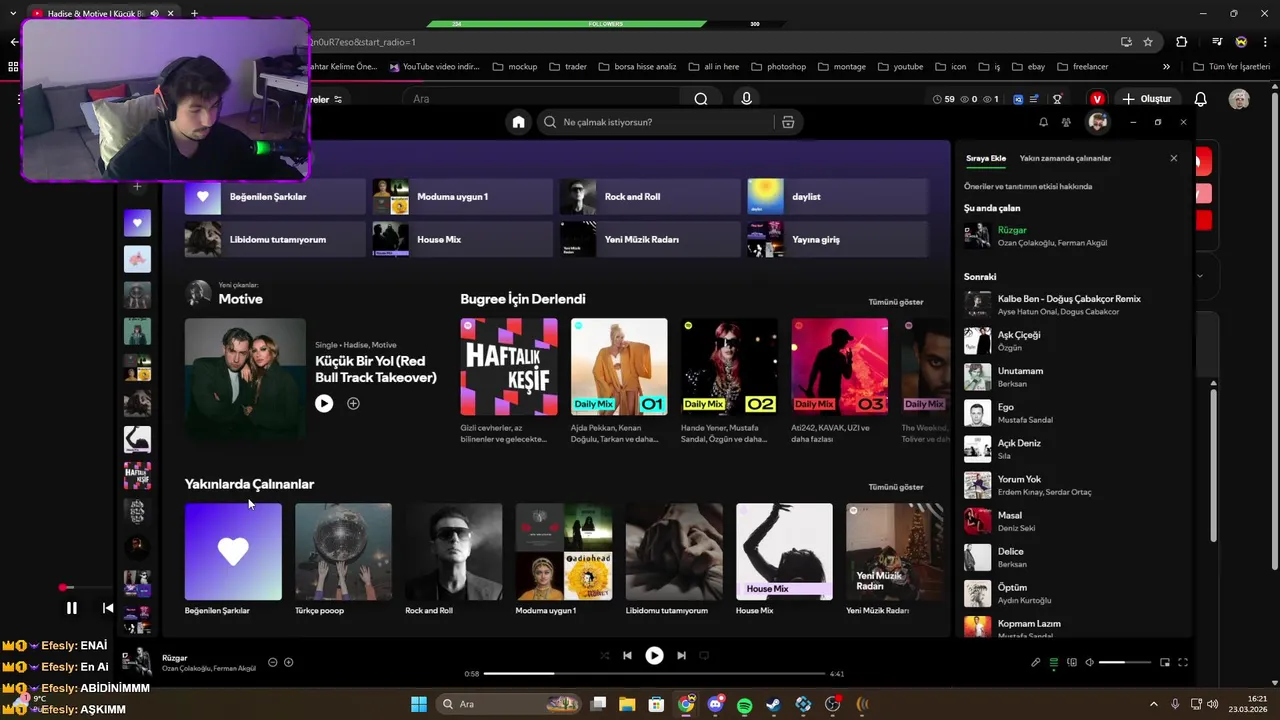Open Haftalık Keşif playlist cover
Image resolution: width=1280 pixels, height=720 pixels.
[x=509, y=367]
